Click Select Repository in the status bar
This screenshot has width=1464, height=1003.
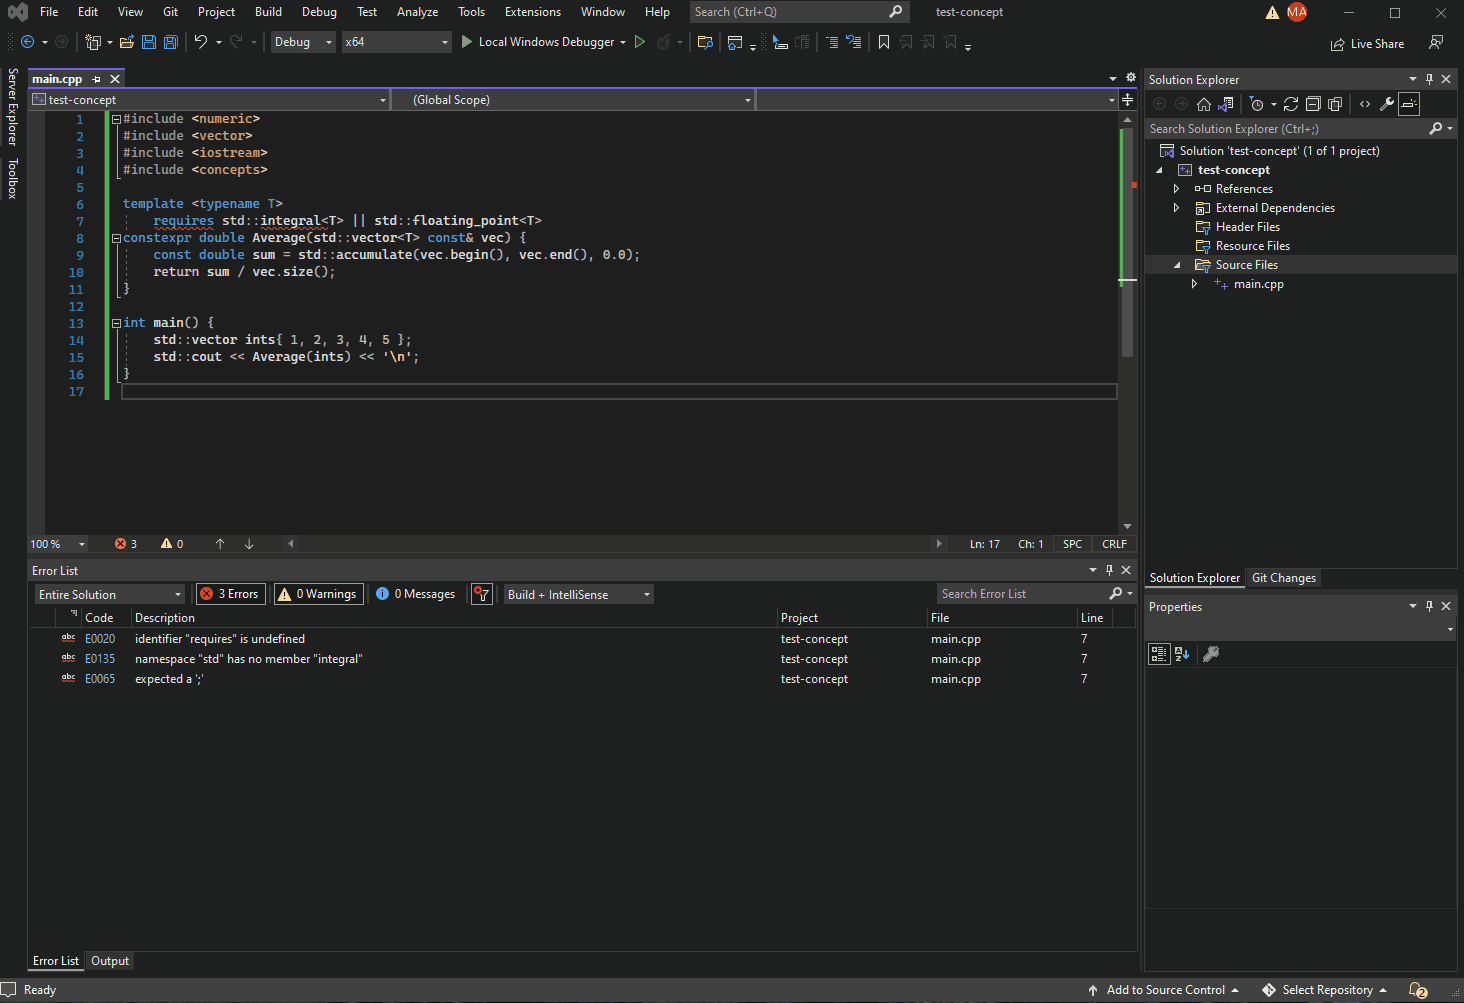(1325, 990)
